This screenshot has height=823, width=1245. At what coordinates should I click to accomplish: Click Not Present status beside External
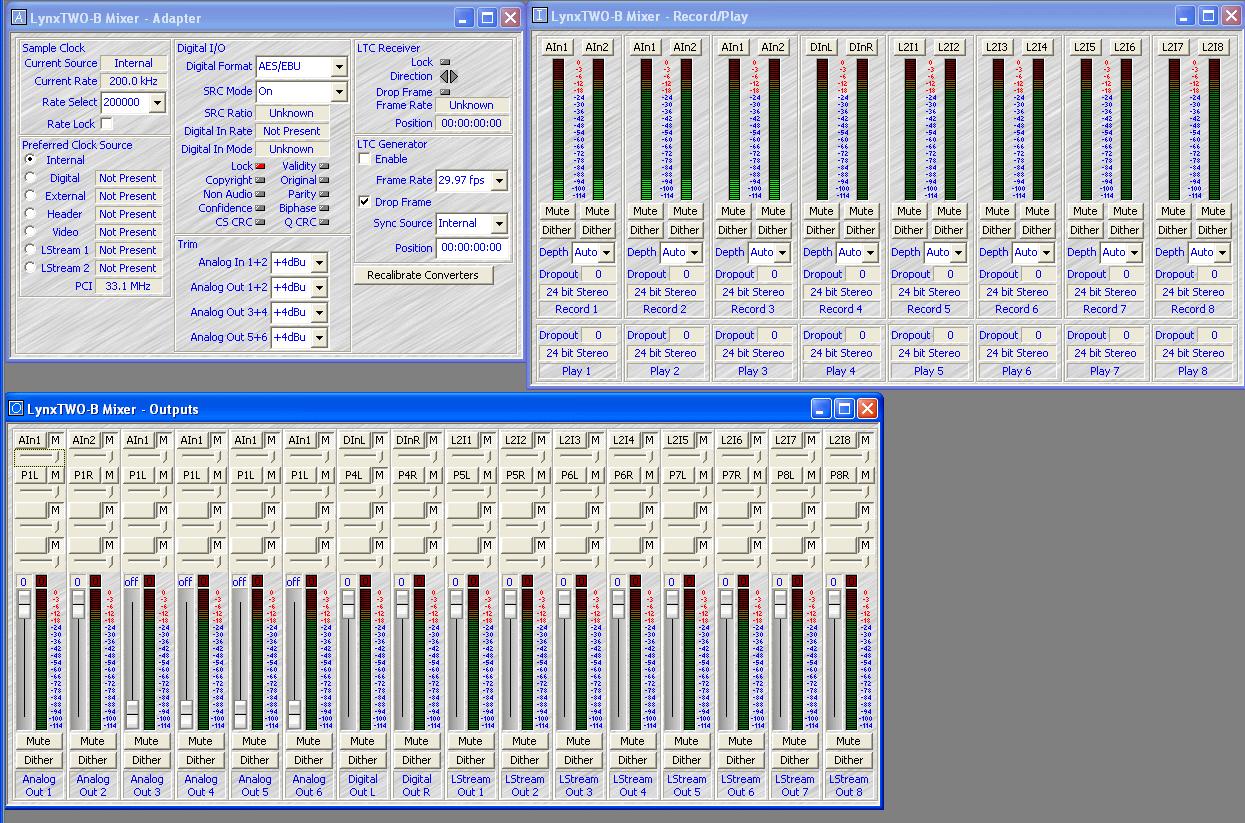[127, 196]
